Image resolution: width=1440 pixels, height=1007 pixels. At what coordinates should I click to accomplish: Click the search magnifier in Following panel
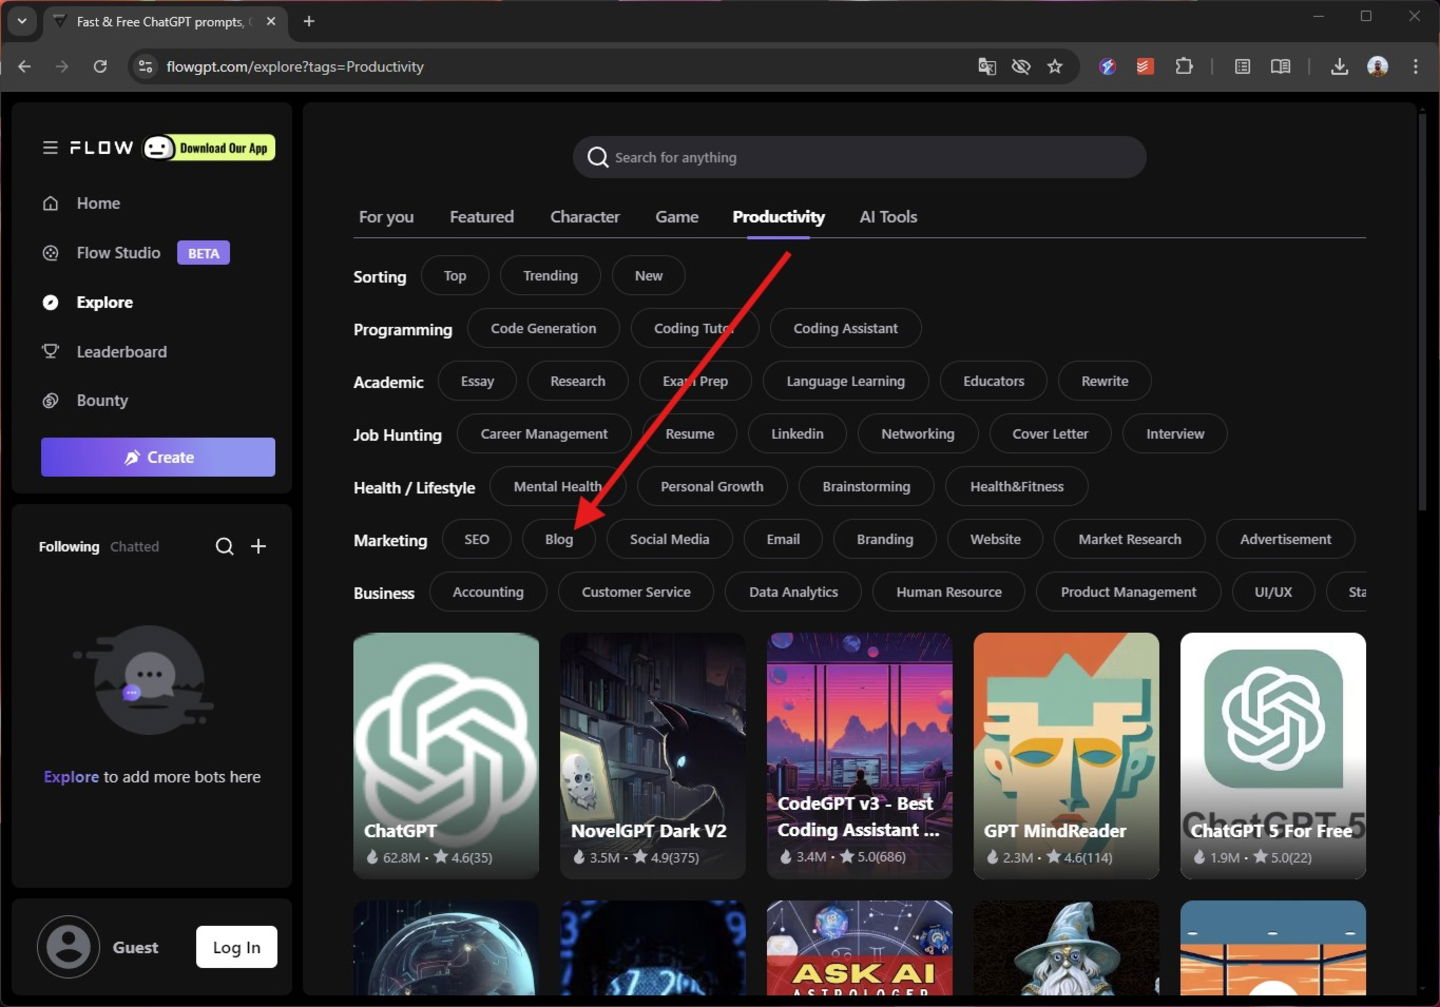(225, 546)
